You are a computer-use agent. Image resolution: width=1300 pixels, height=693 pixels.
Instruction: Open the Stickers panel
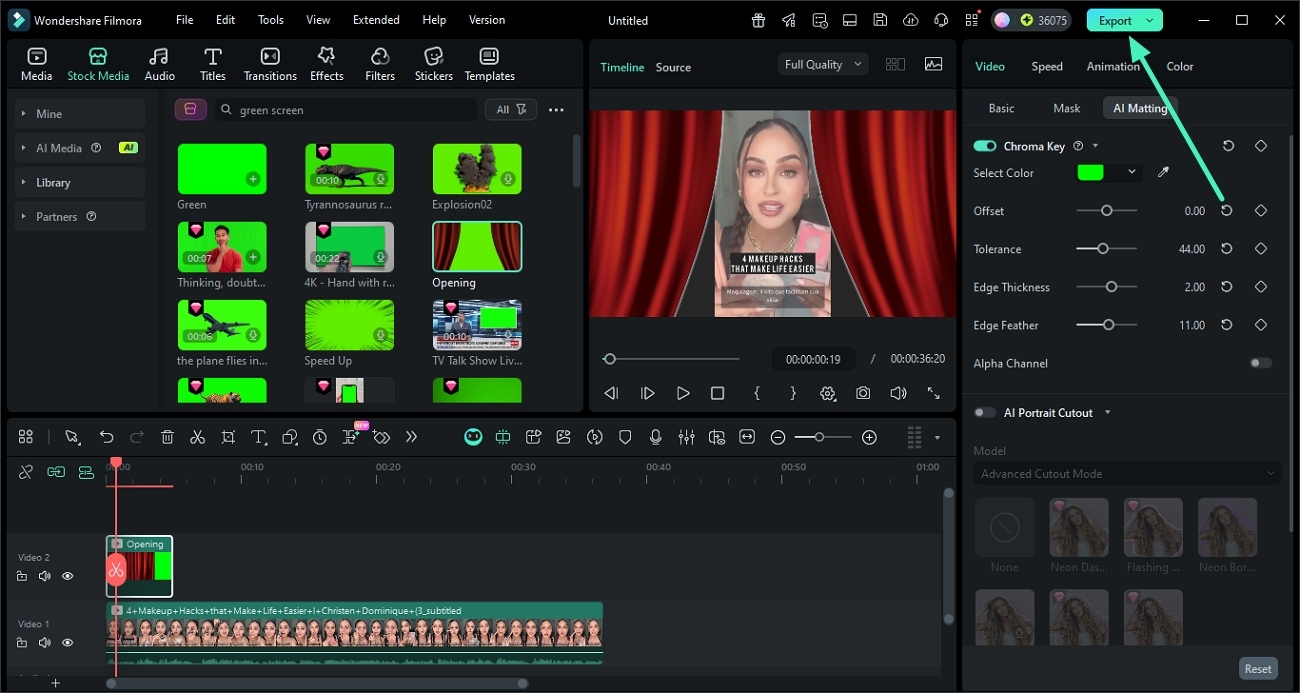coord(433,64)
